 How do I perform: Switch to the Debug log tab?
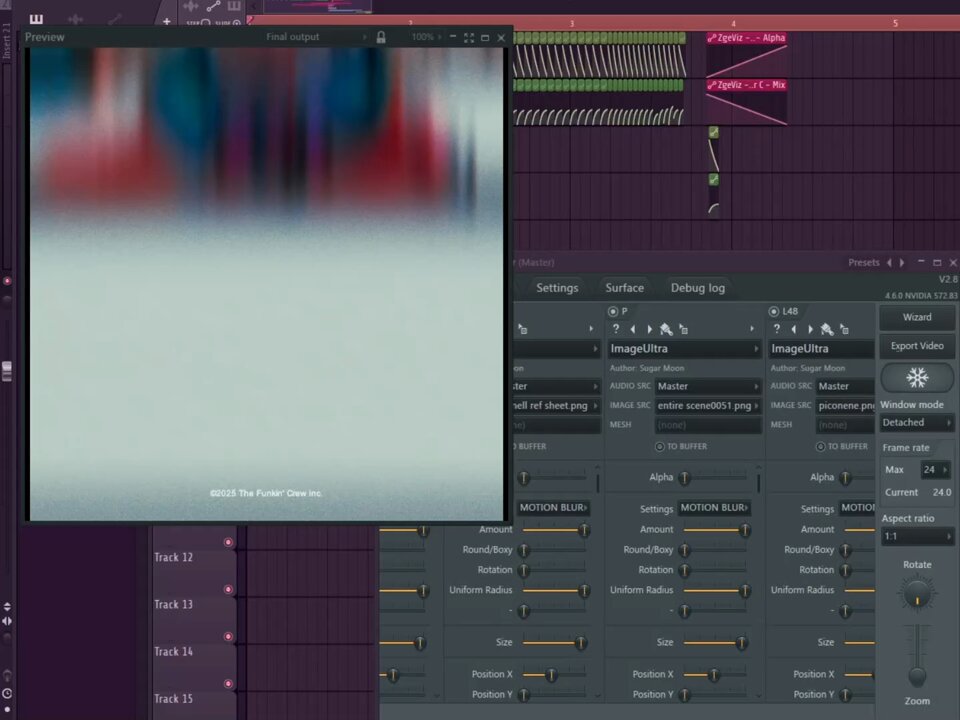(697, 288)
